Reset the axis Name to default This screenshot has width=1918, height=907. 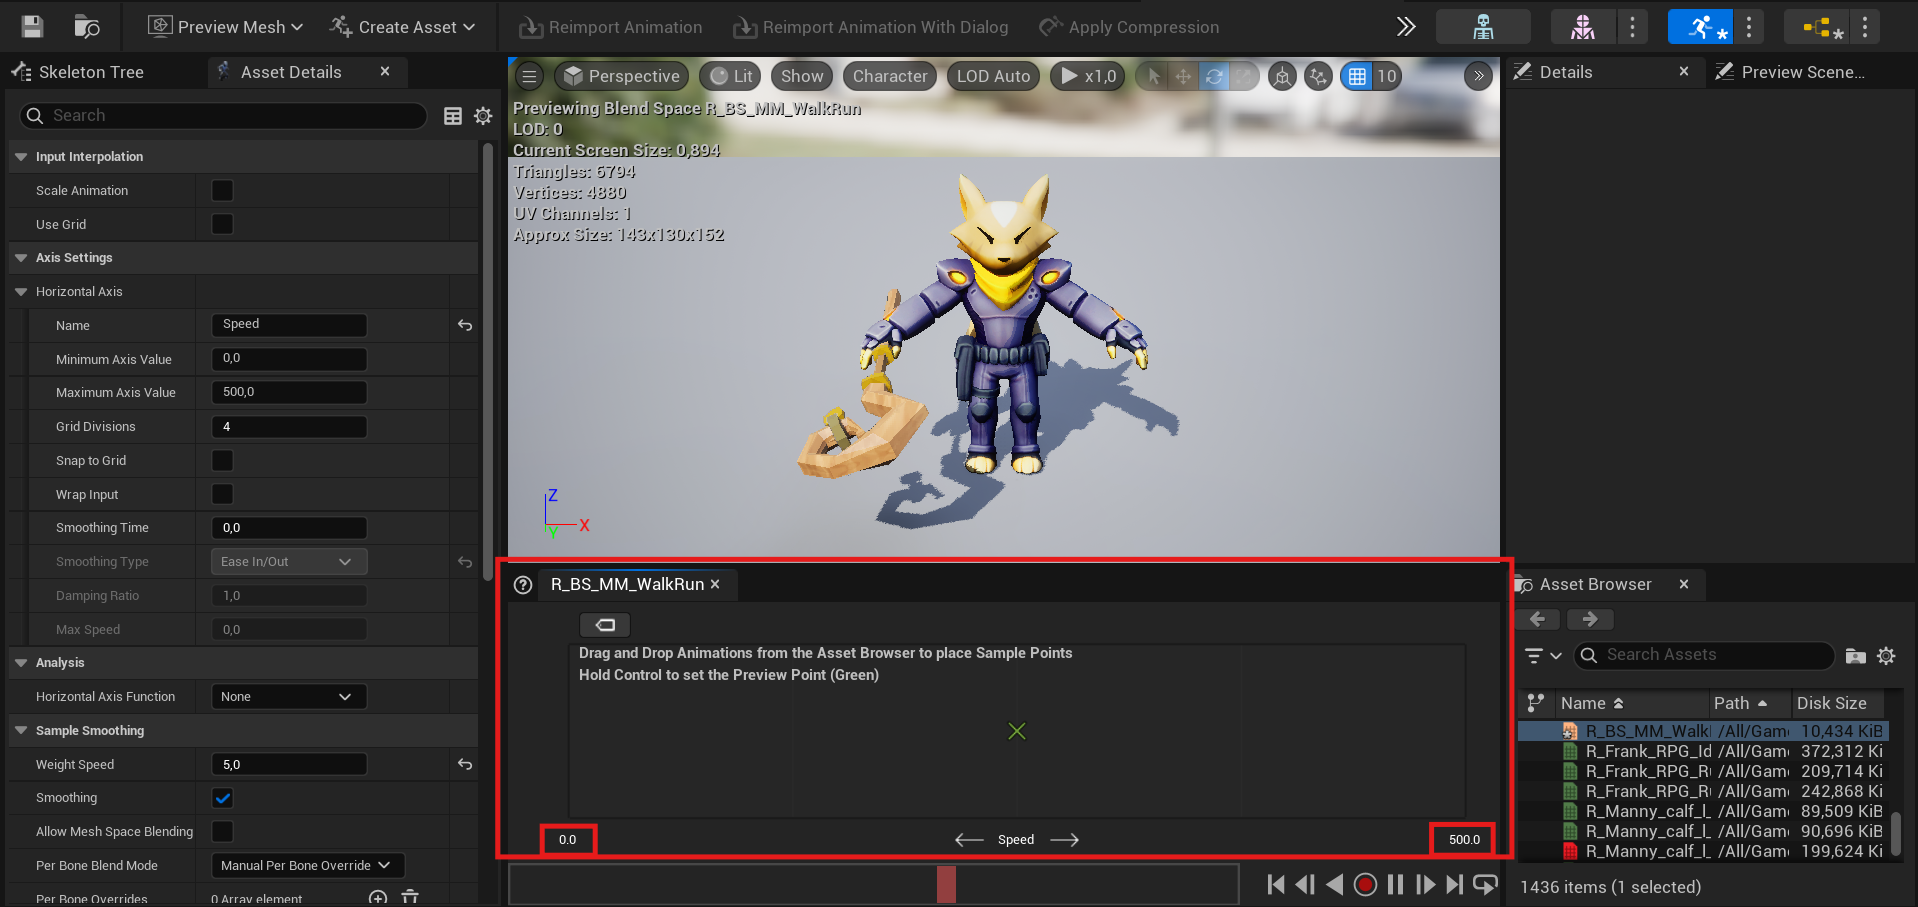tap(465, 325)
